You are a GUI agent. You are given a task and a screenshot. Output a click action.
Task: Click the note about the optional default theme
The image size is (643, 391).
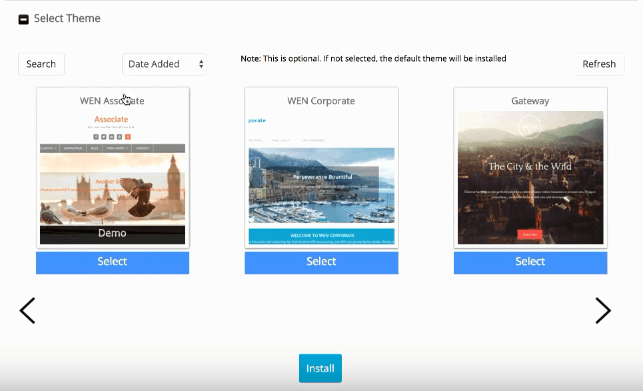pyautogui.click(x=373, y=59)
